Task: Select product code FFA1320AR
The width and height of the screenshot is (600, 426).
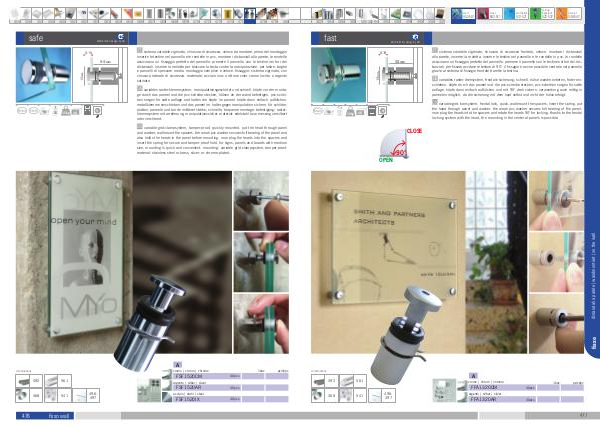Action: click(x=484, y=399)
